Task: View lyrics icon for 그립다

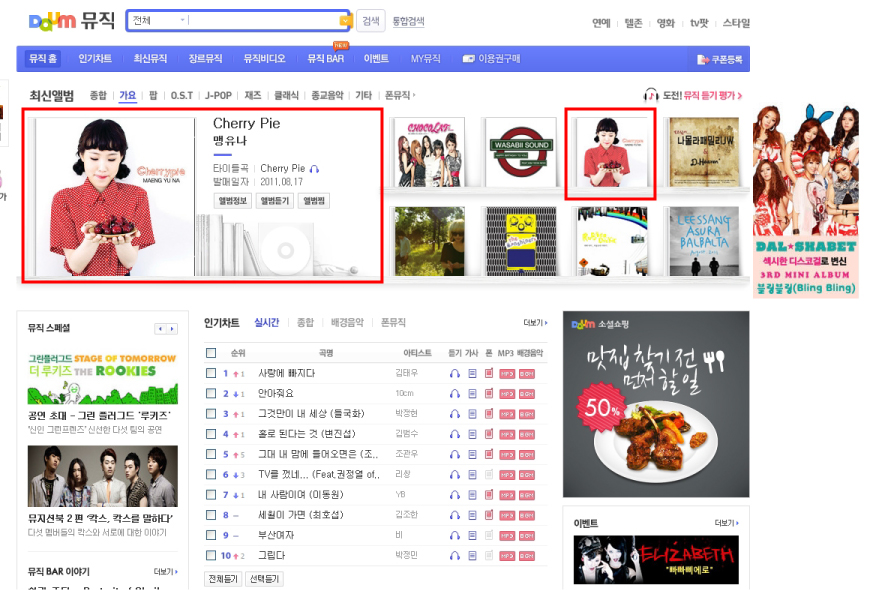Action: coord(472,555)
